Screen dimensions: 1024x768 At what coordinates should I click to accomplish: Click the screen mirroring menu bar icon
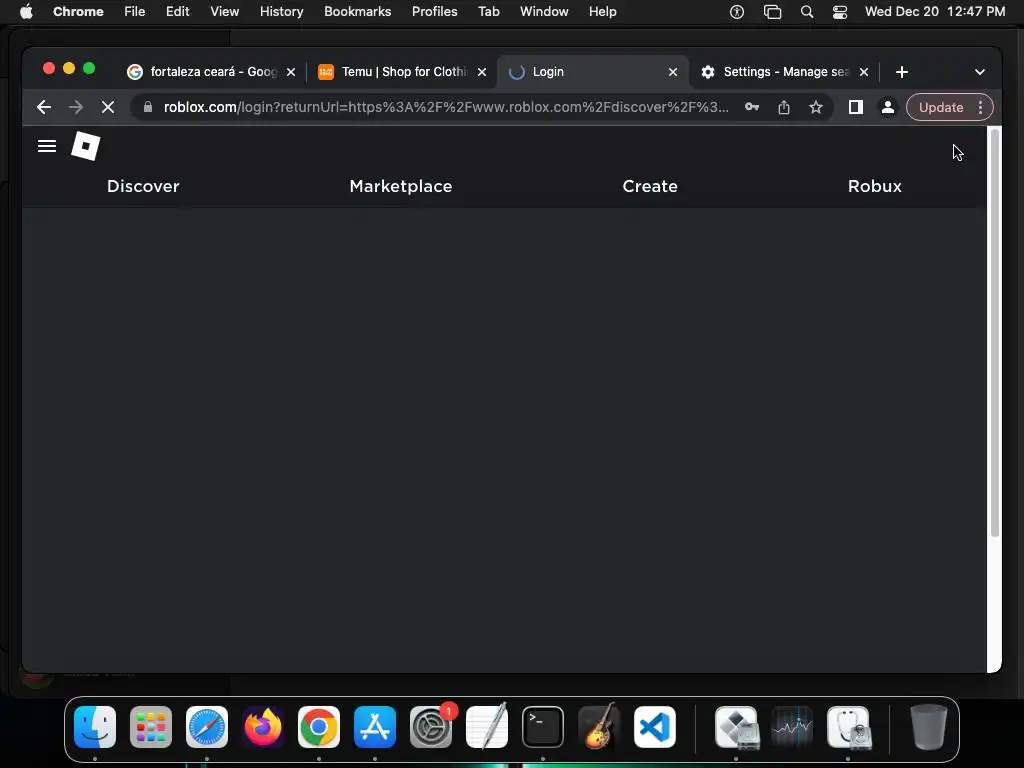tap(773, 12)
